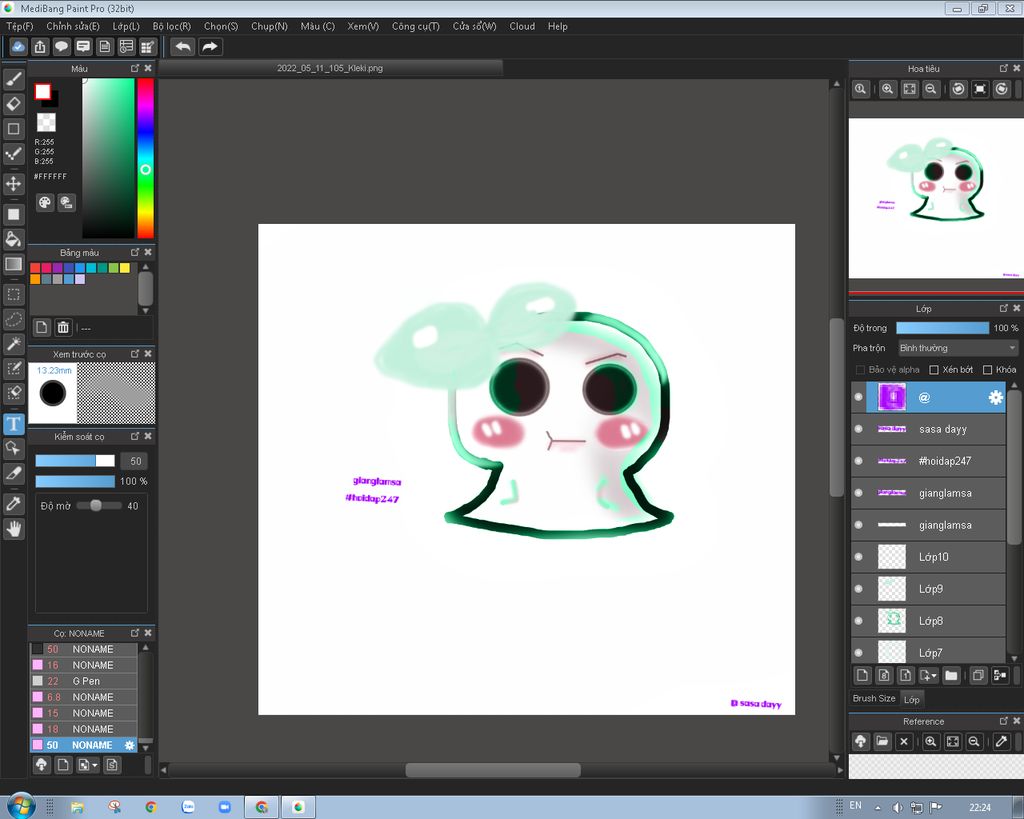Click the Độ mờ slider handle
Image resolution: width=1024 pixels, height=819 pixels.
(x=96, y=506)
